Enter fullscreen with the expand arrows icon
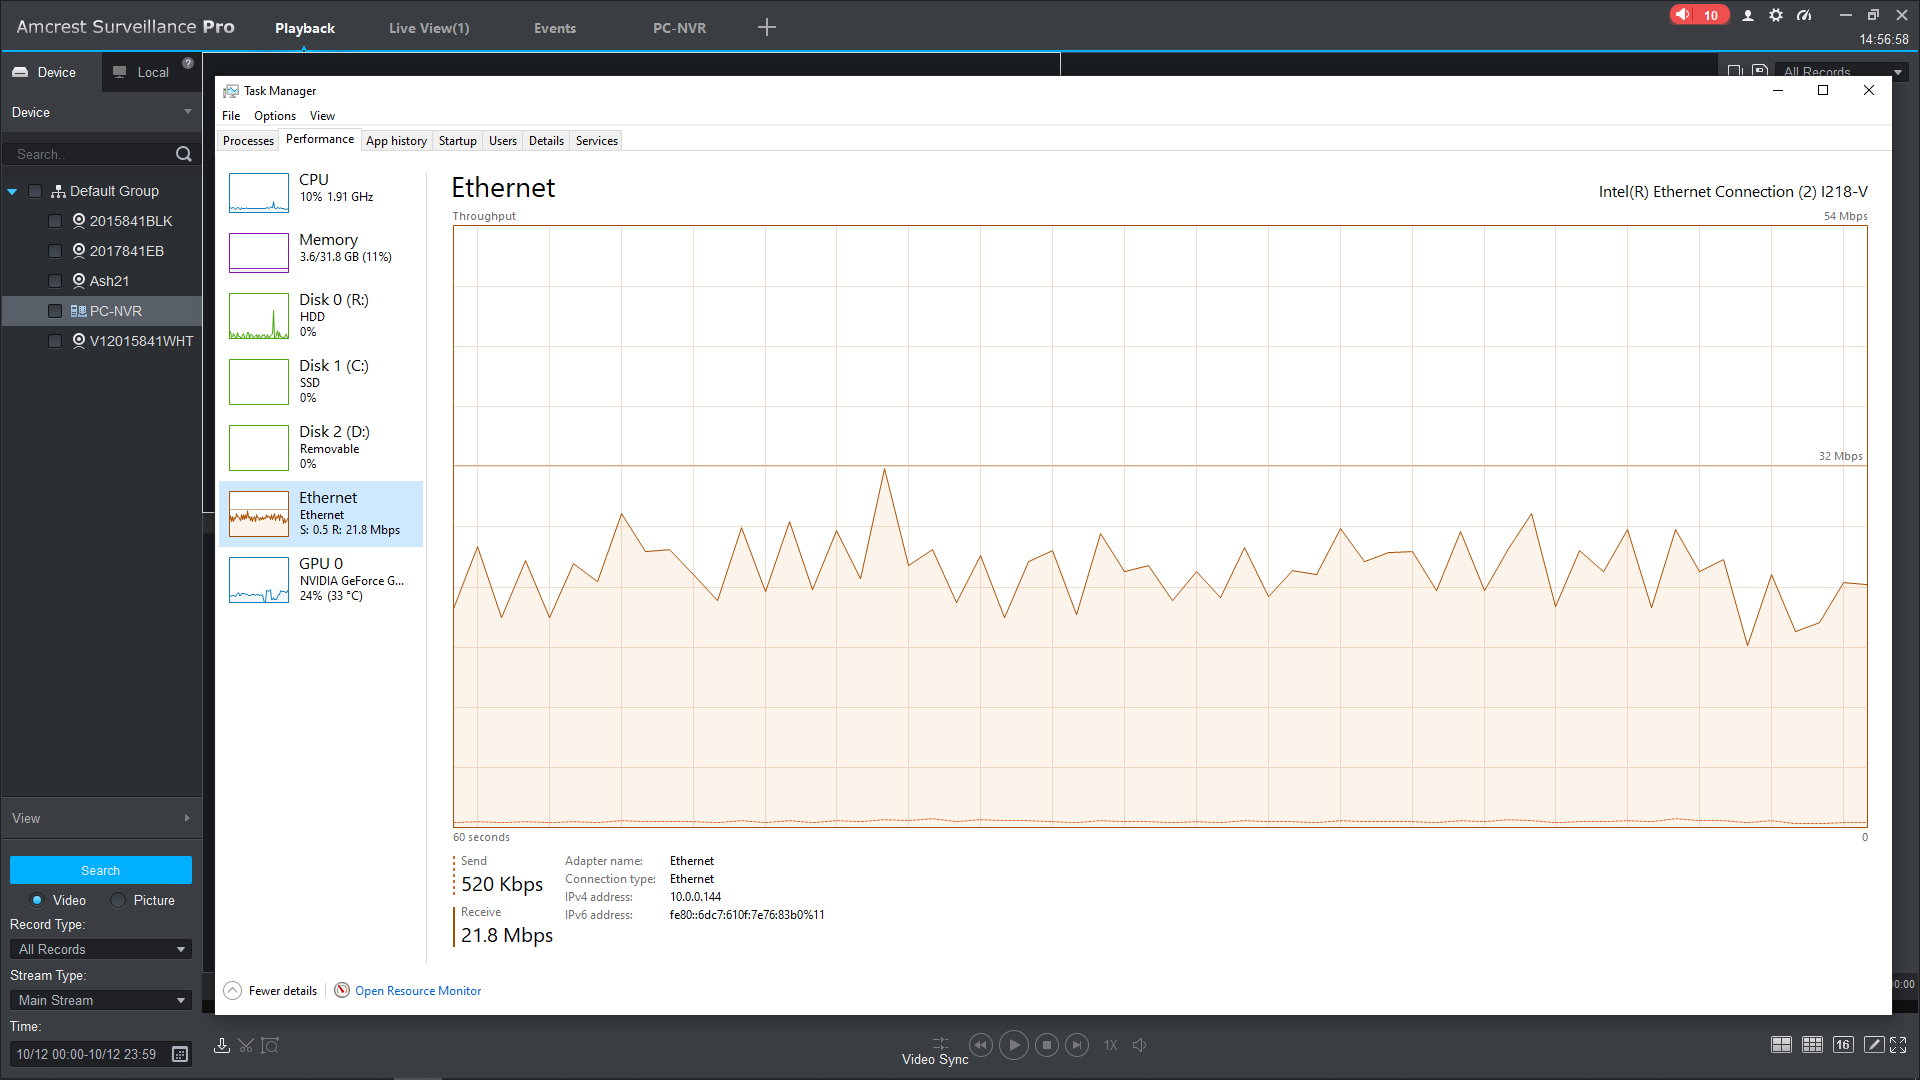 coord(1898,1045)
